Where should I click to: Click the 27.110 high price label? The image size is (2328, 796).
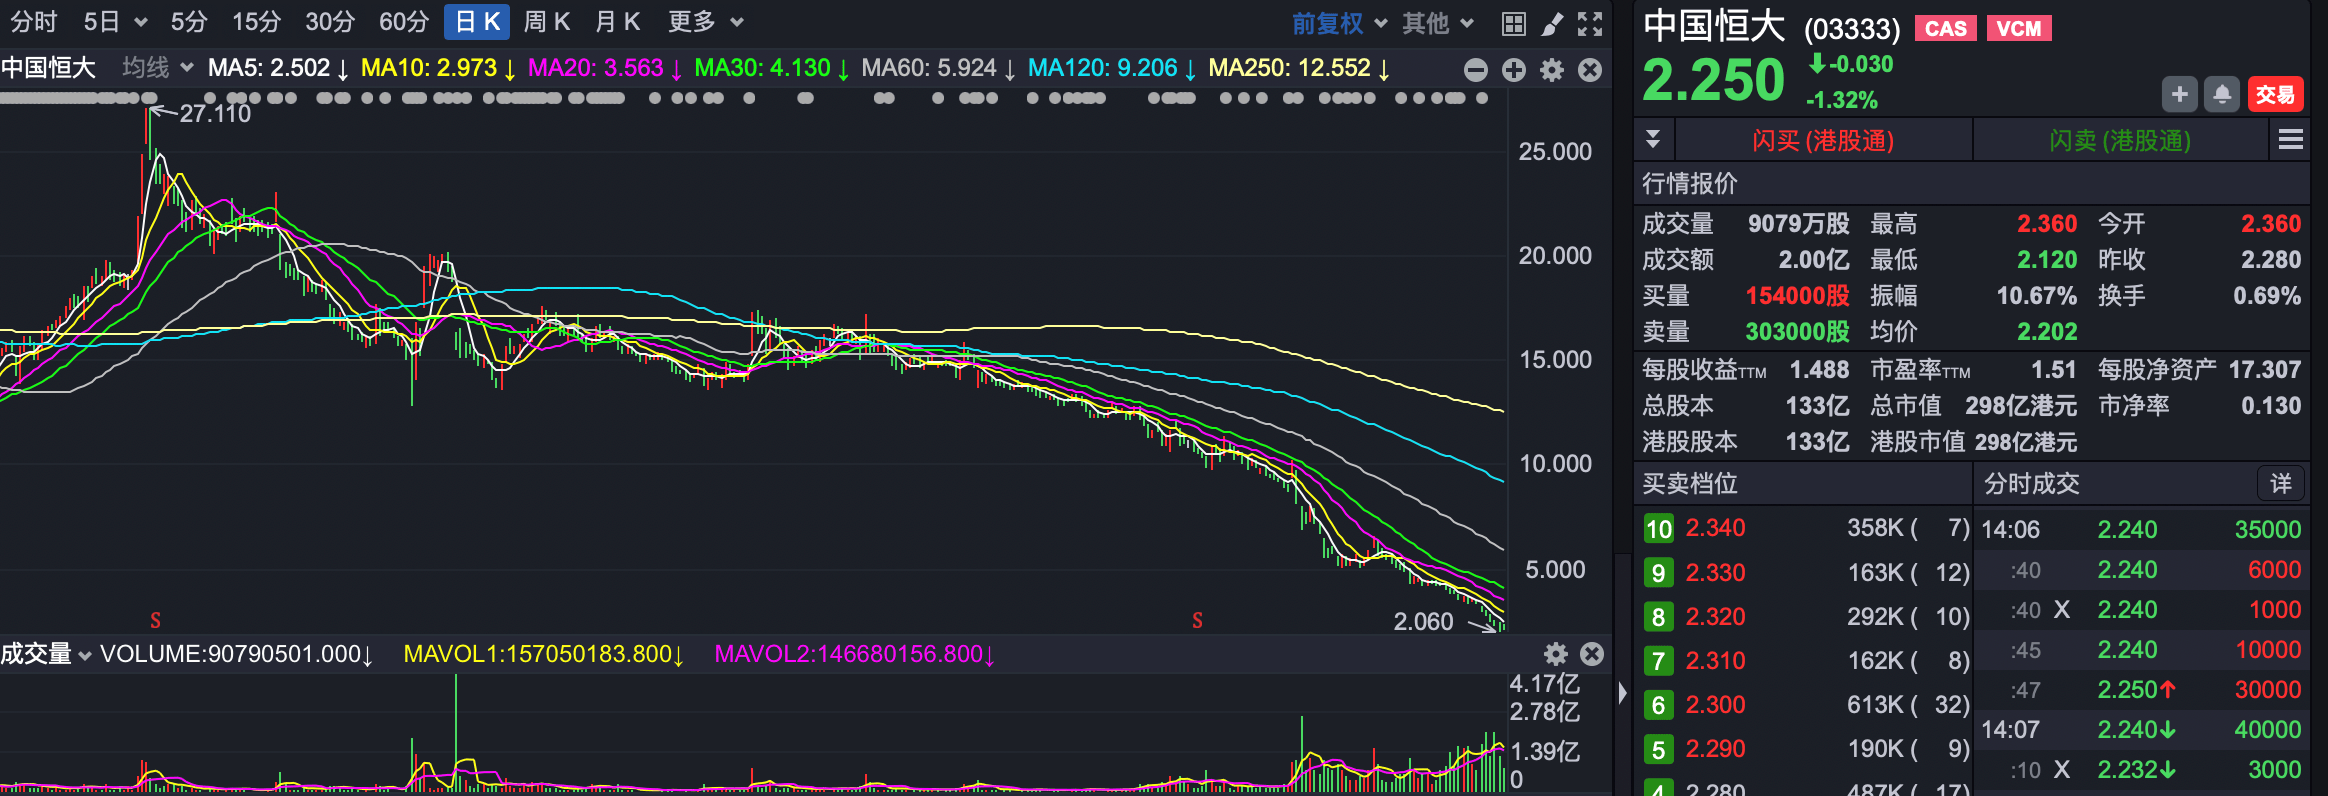pos(215,114)
